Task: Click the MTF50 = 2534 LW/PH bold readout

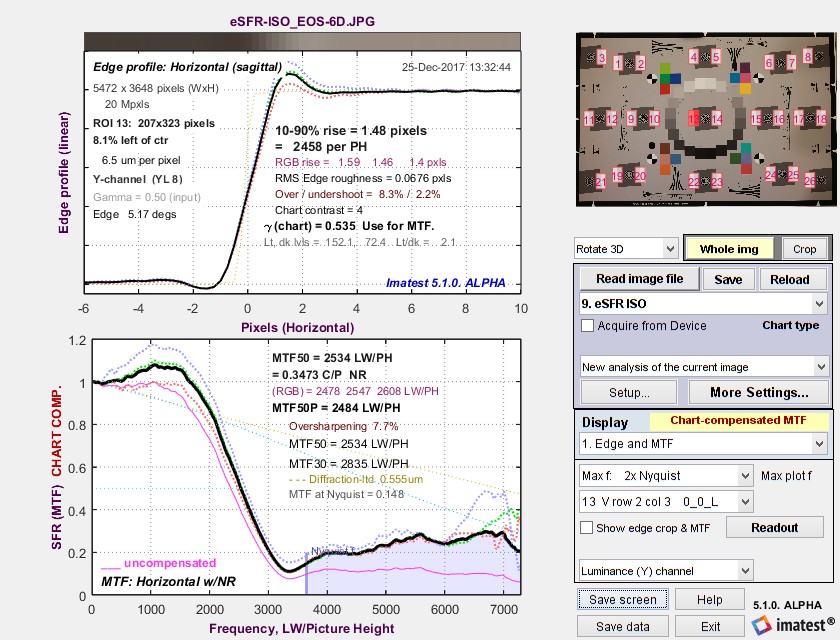Action: pos(332,357)
